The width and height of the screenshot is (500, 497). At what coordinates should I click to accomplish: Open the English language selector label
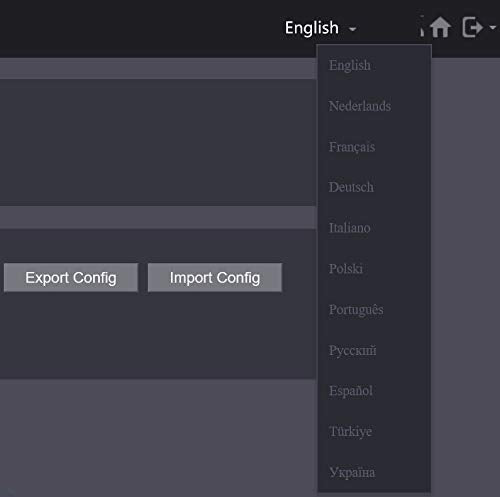pyautogui.click(x=312, y=28)
